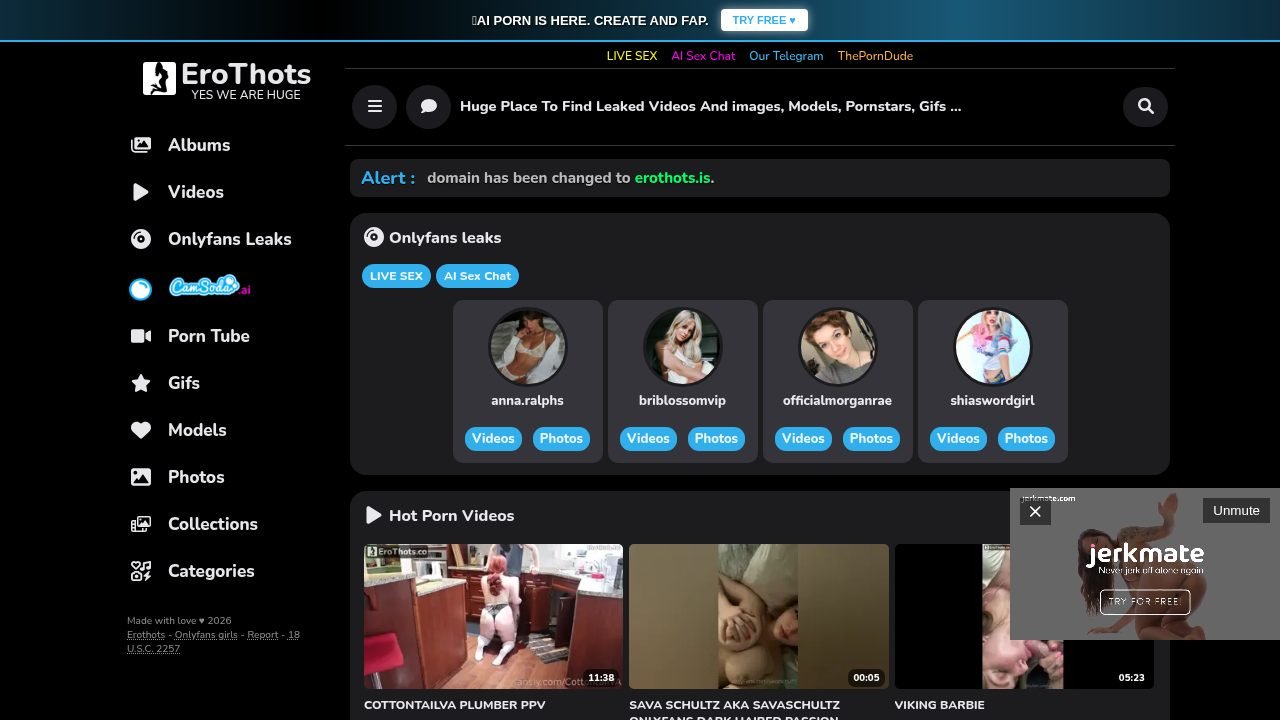The width and height of the screenshot is (1280, 720).
Task: Select the Porn Tube camera icon
Action: (141, 336)
